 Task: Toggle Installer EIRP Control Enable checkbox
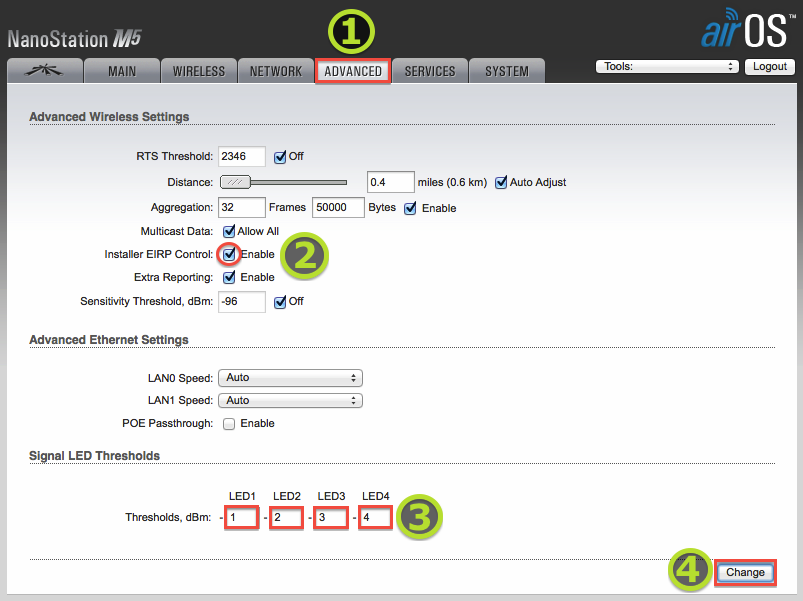tap(229, 254)
